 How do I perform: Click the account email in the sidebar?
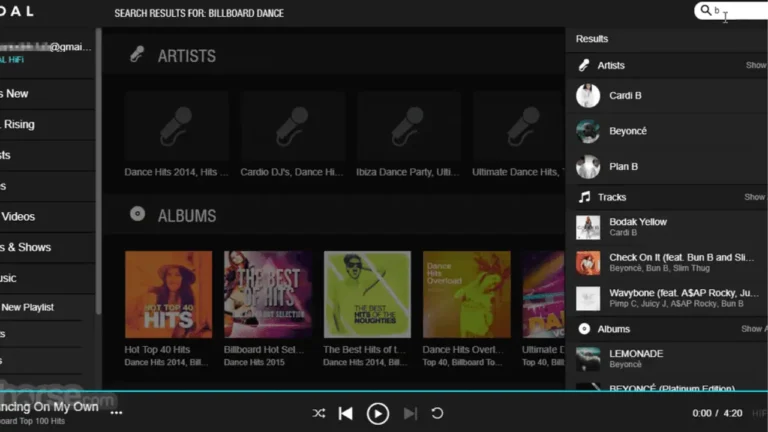point(46,47)
